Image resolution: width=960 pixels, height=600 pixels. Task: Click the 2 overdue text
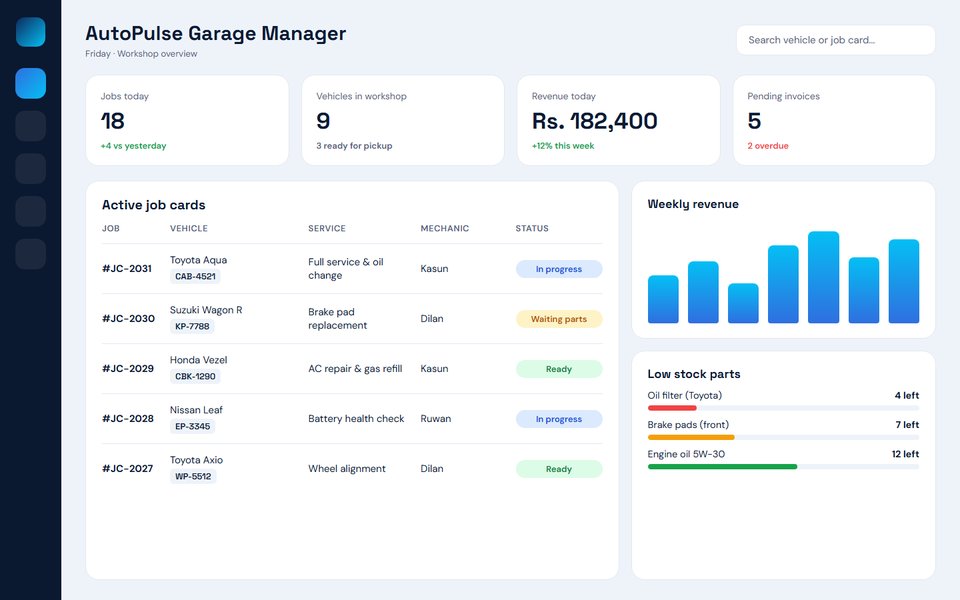point(768,146)
